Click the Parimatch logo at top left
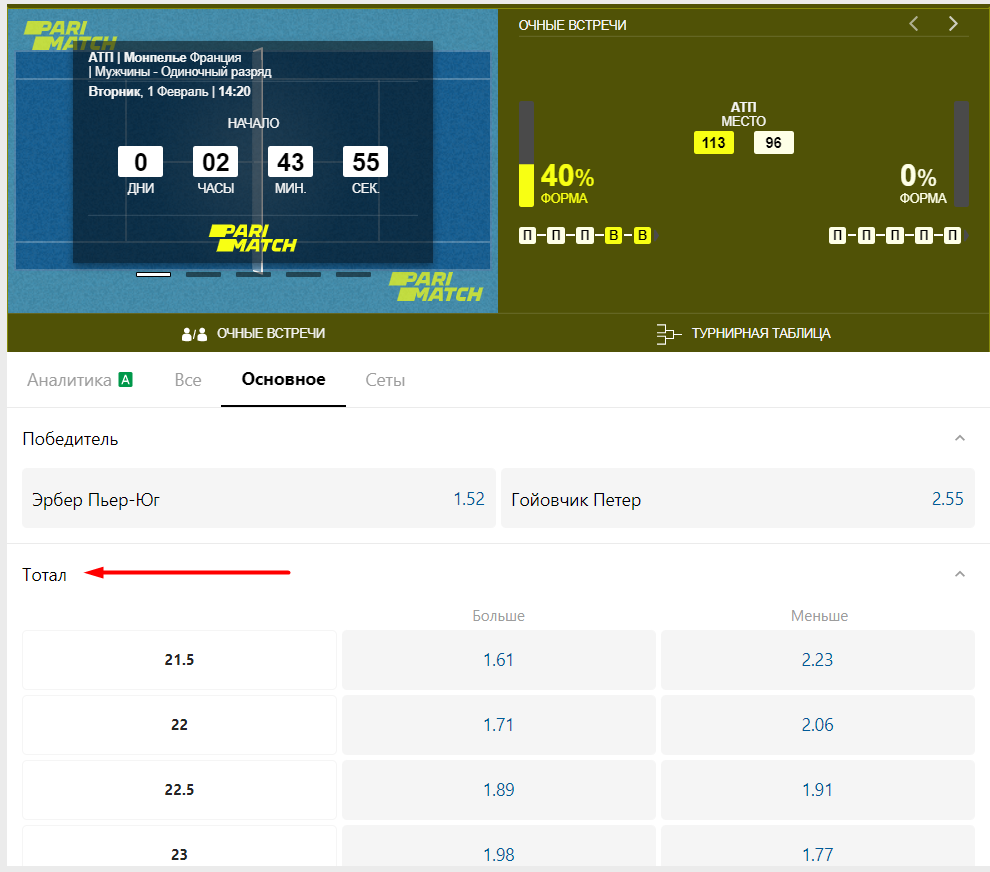 click(x=69, y=36)
